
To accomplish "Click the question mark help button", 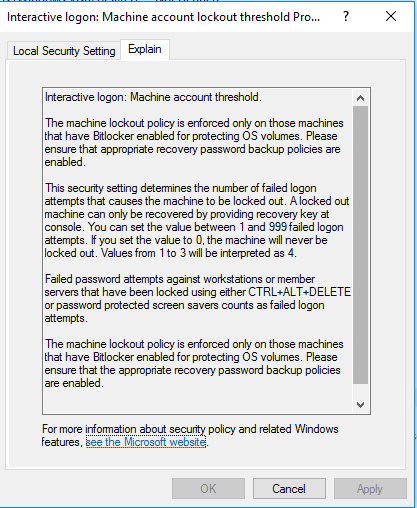I will (x=346, y=16).
